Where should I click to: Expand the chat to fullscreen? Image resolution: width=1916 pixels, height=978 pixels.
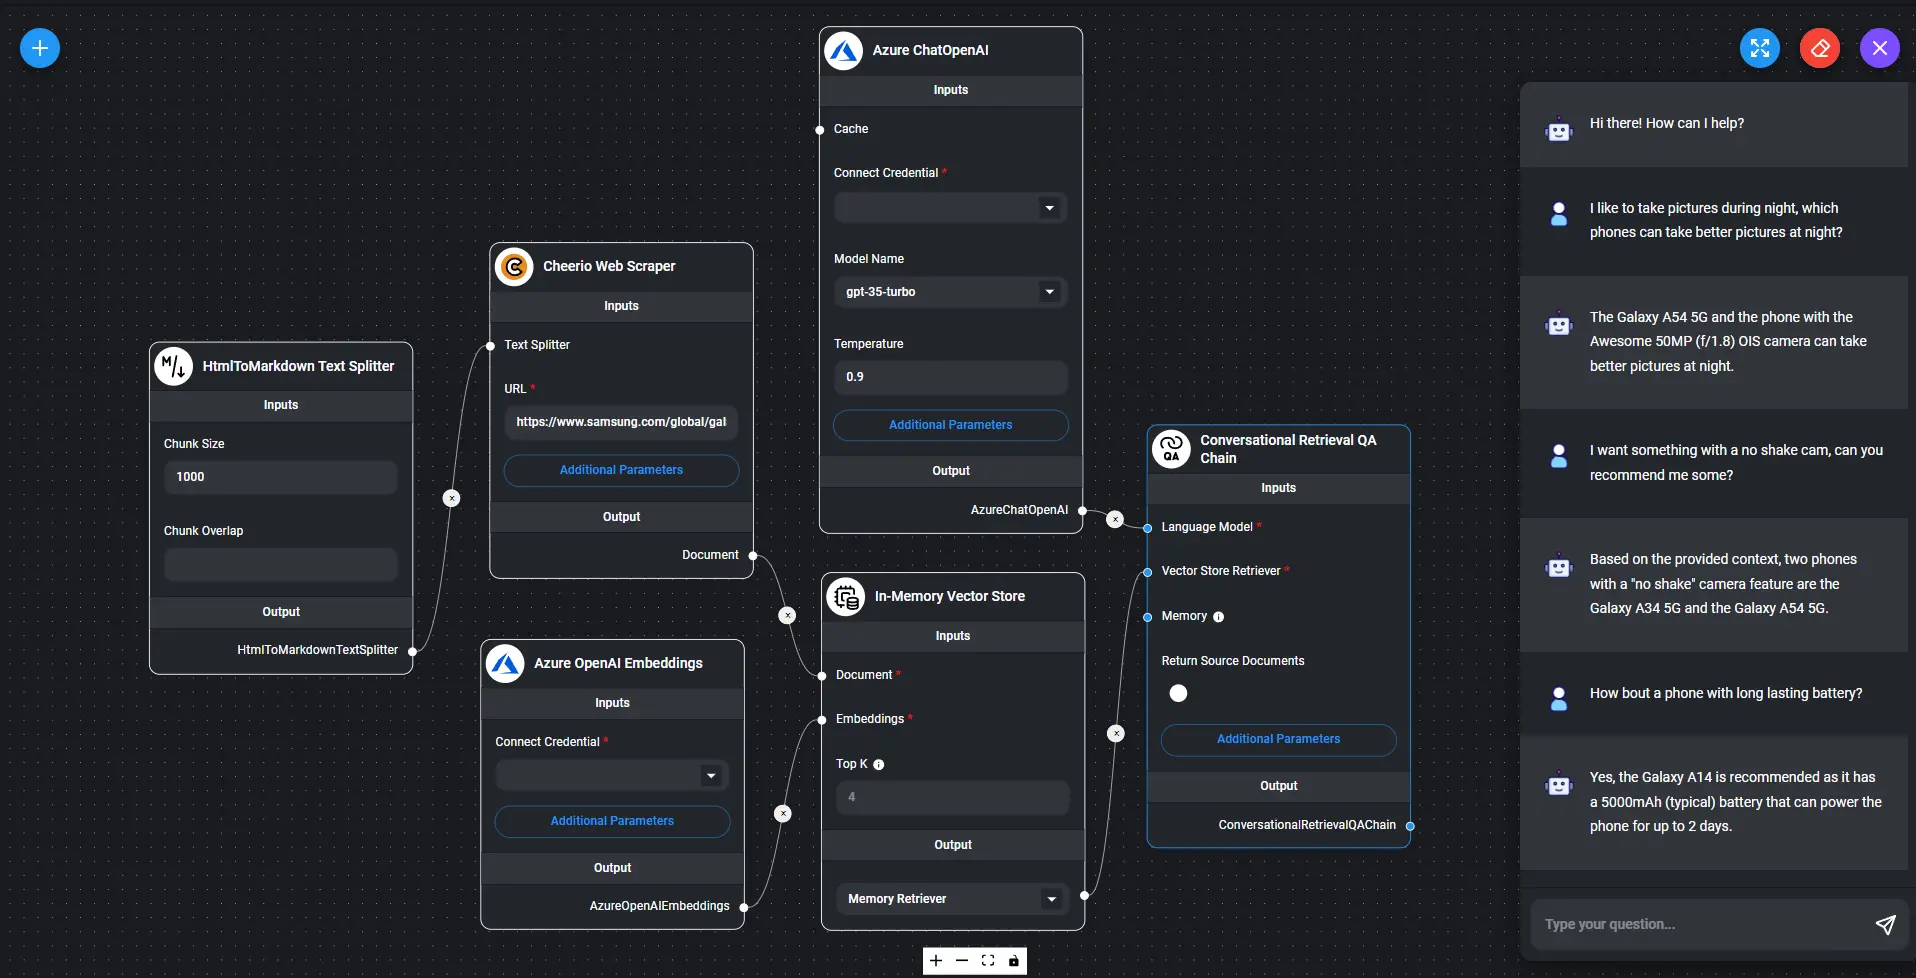click(x=1760, y=47)
